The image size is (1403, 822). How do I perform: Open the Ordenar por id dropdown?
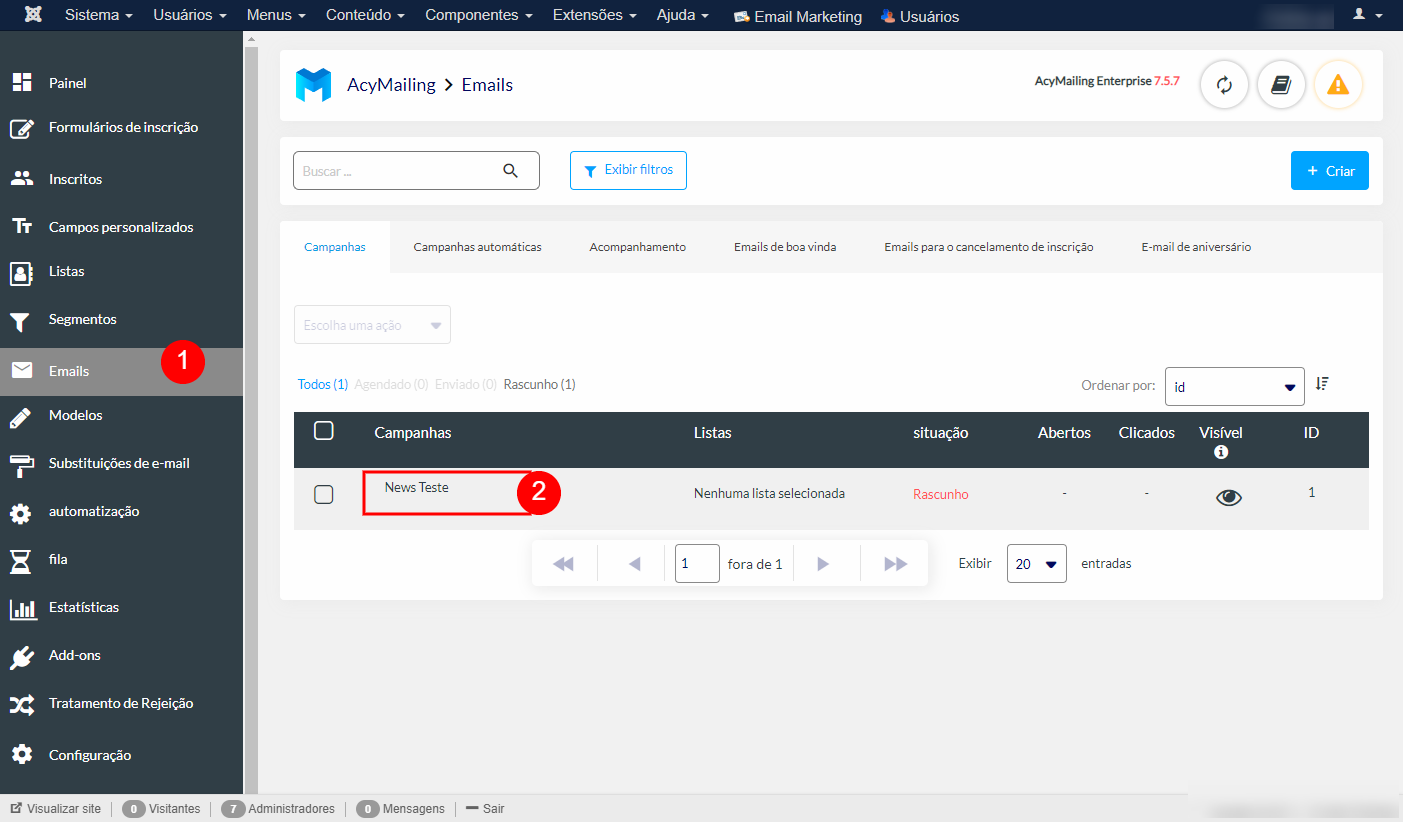tap(1234, 385)
